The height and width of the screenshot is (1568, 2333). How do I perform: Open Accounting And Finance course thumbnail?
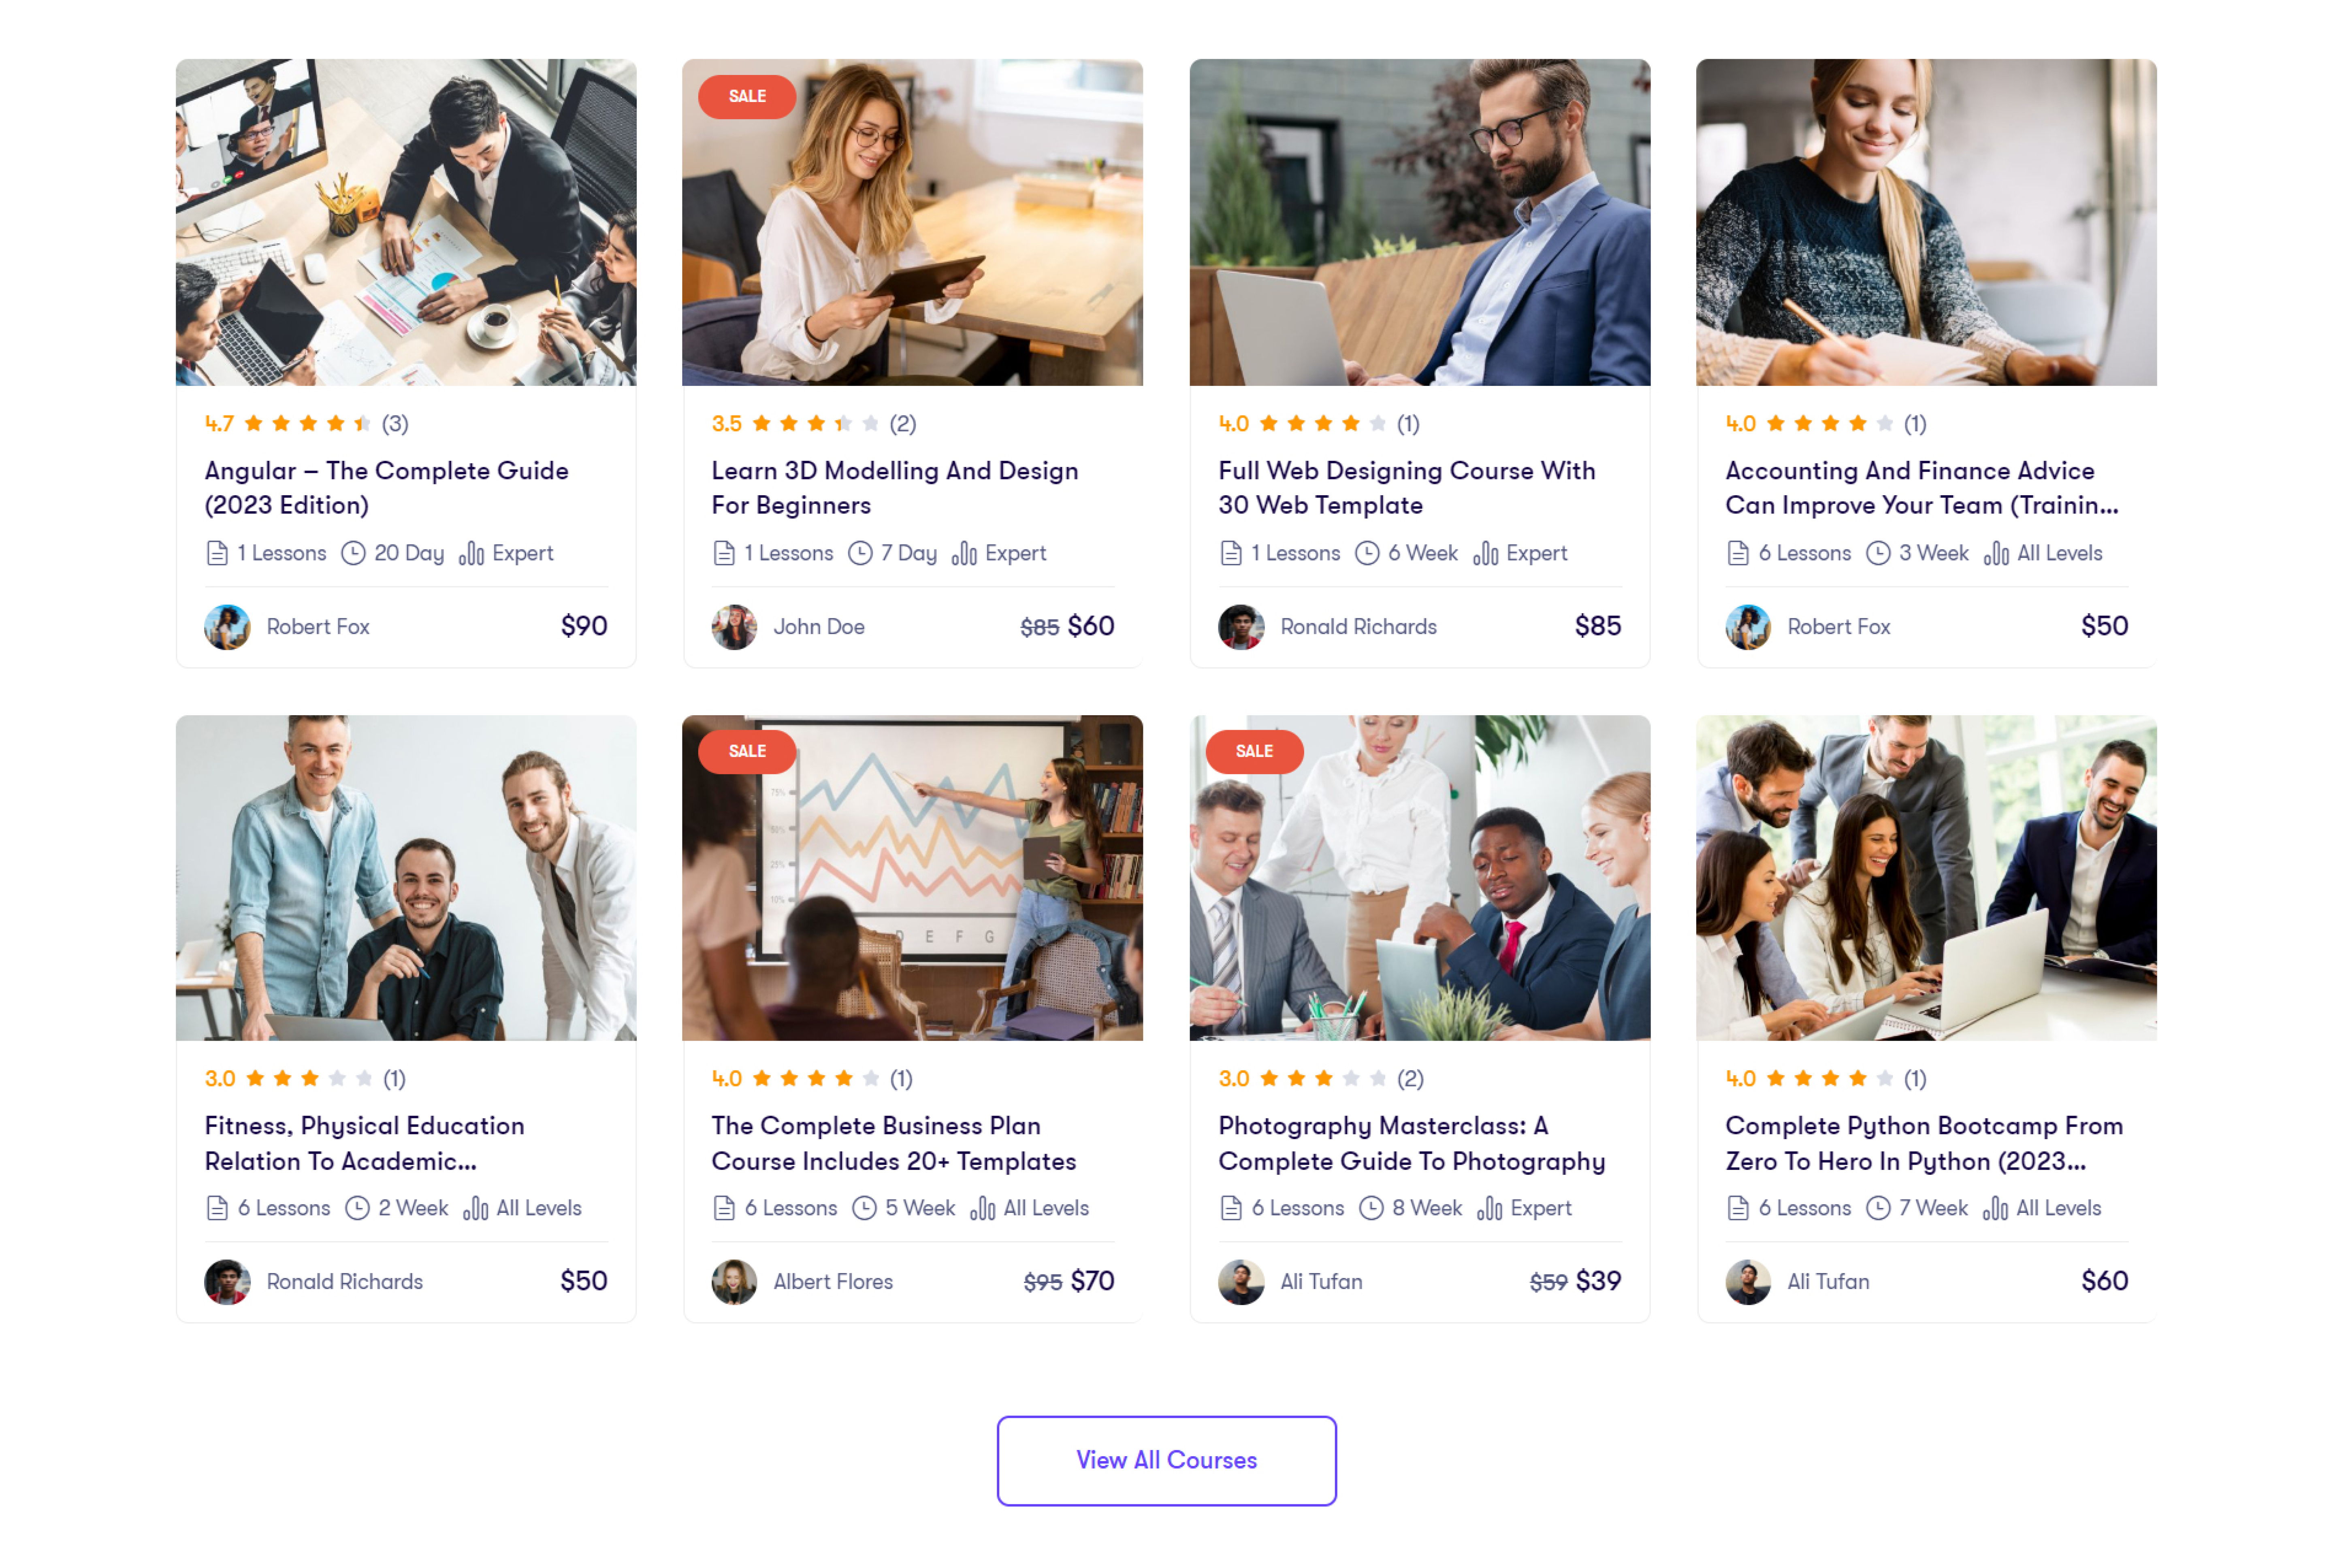tap(1925, 222)
